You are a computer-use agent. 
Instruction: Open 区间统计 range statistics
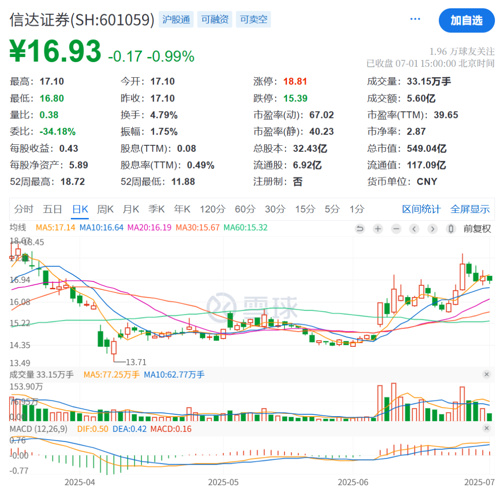[421, 209]
